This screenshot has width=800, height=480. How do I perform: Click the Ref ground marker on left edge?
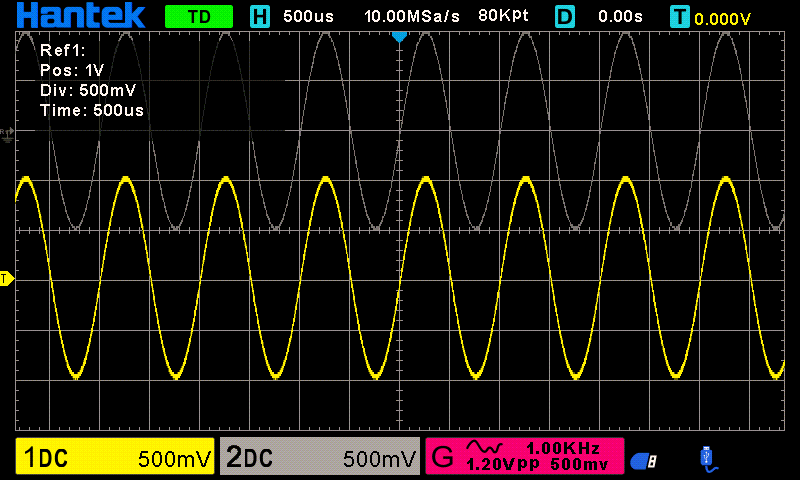pos(9,132)
